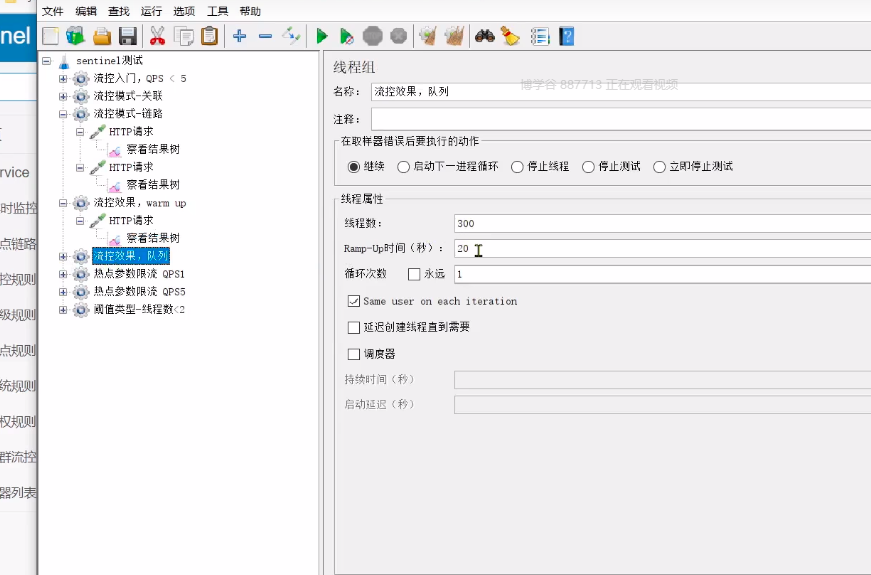The width and height of the screenshot is (871, 575).
Task: Click the grayed Shutdown button
Action: pyautogui.click(x=398, y=37)
